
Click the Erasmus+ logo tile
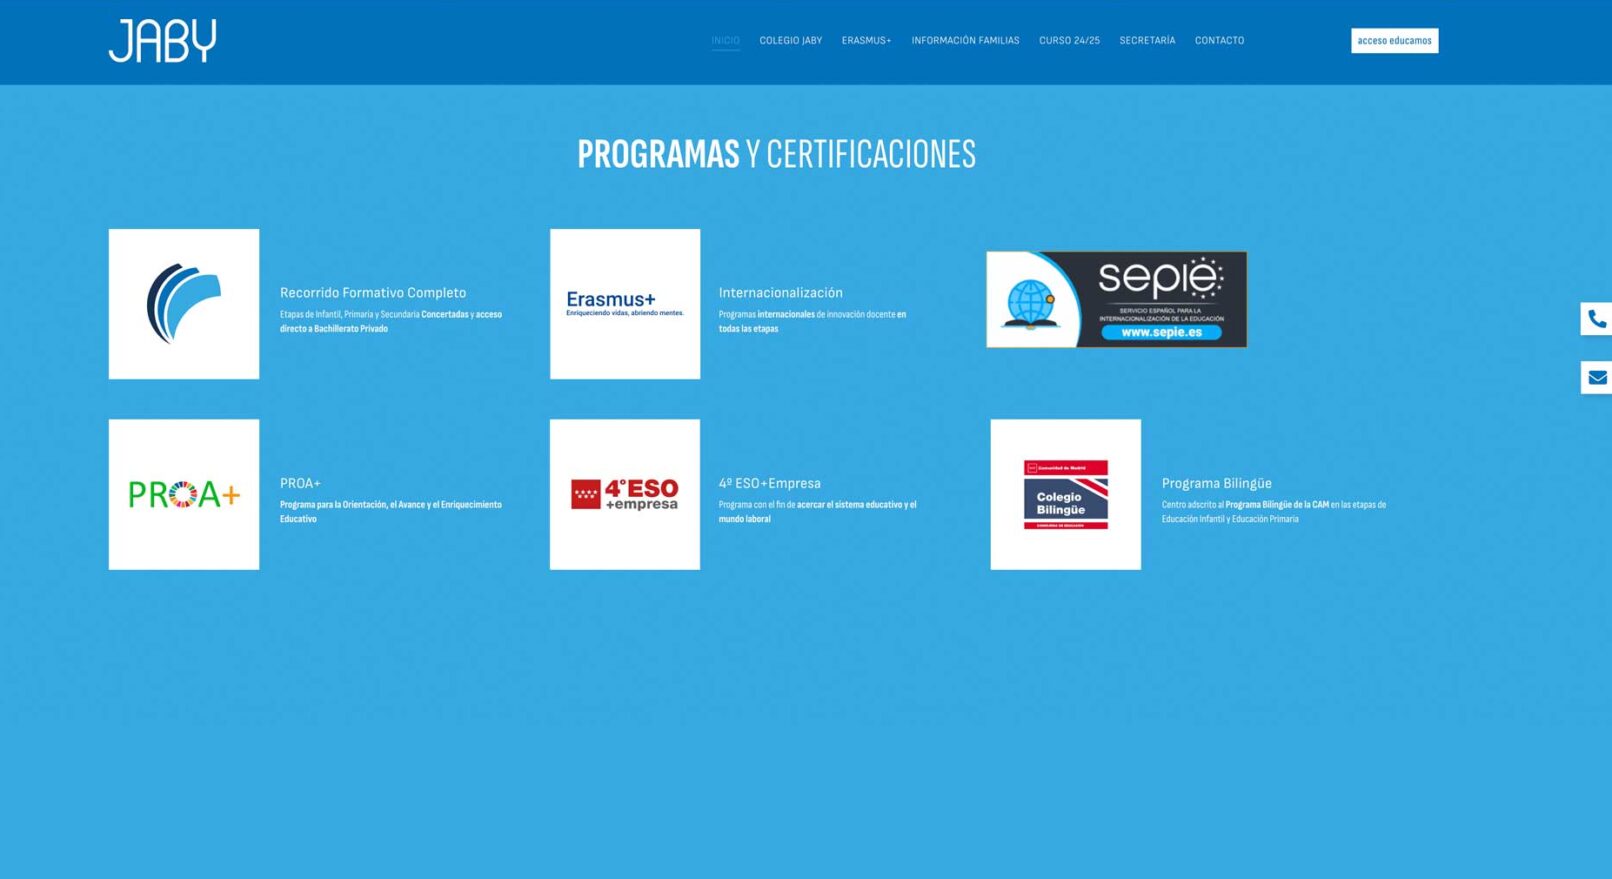click(x=625, y=304)
